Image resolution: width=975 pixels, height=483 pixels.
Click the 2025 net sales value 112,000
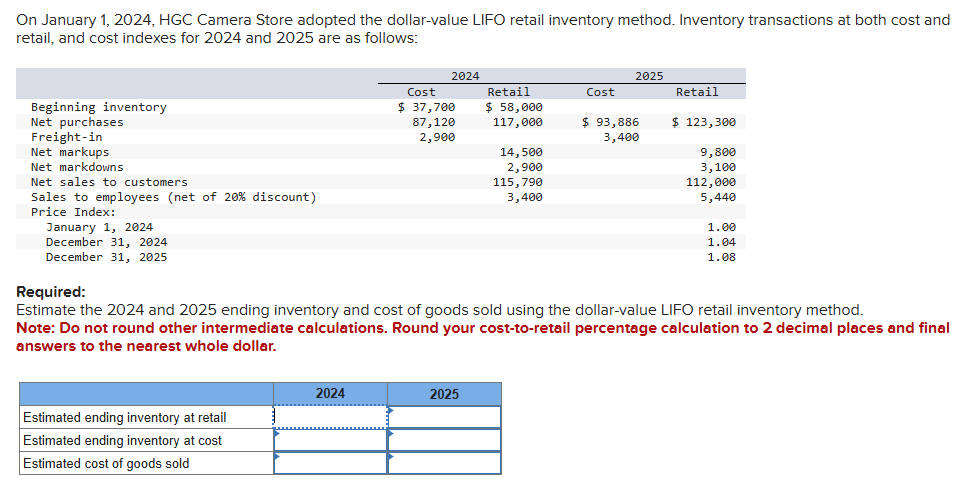[x=711, y=182]
